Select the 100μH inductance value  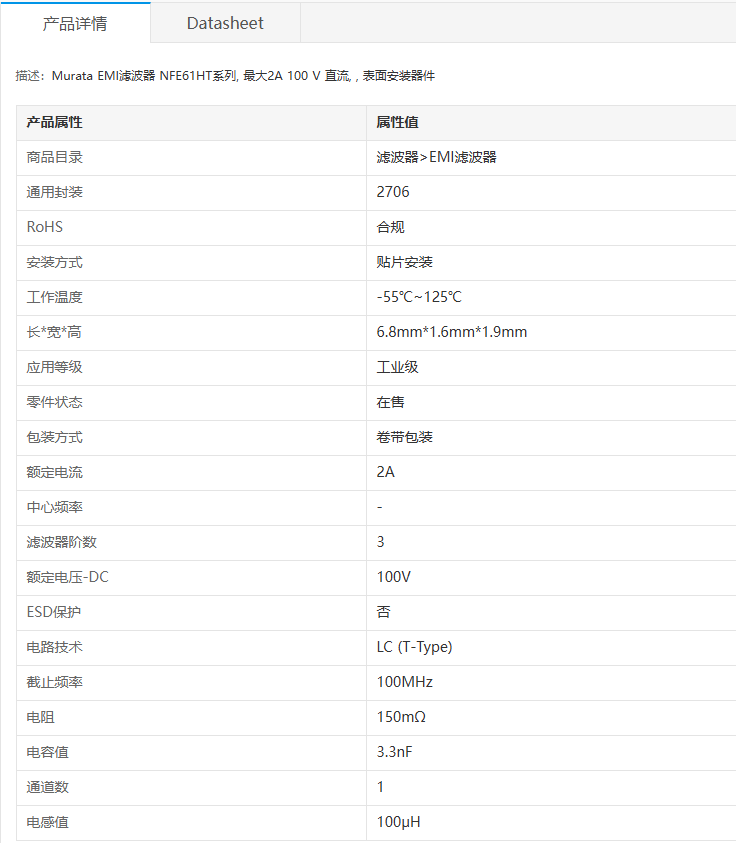pyautogui.click(x=398, y=822)
